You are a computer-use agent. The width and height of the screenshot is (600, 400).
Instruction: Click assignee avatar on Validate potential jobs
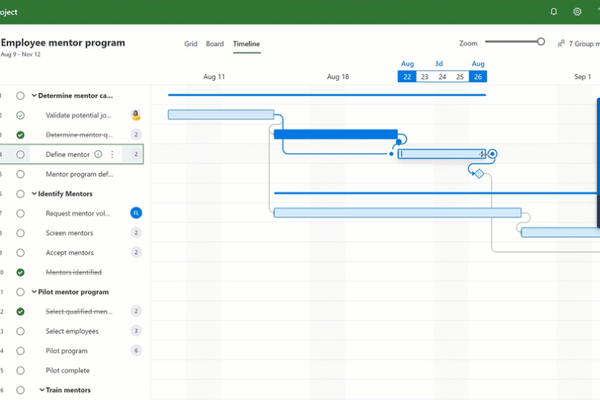click(x=136, y=115)
